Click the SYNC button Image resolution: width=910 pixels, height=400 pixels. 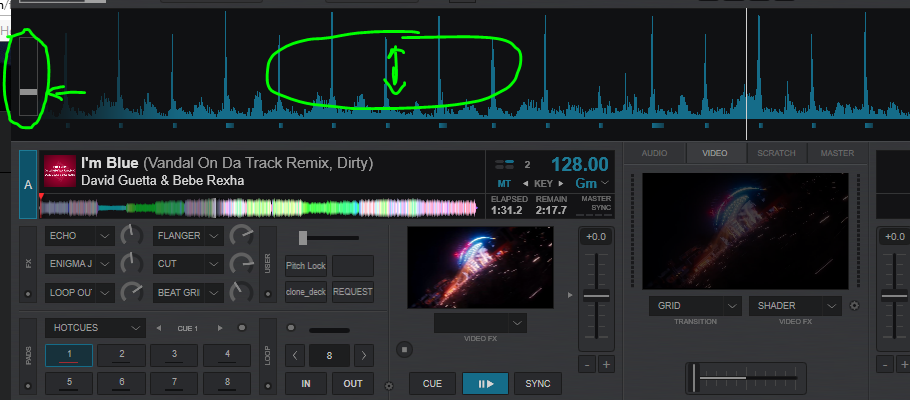click(x=538, y=384)
